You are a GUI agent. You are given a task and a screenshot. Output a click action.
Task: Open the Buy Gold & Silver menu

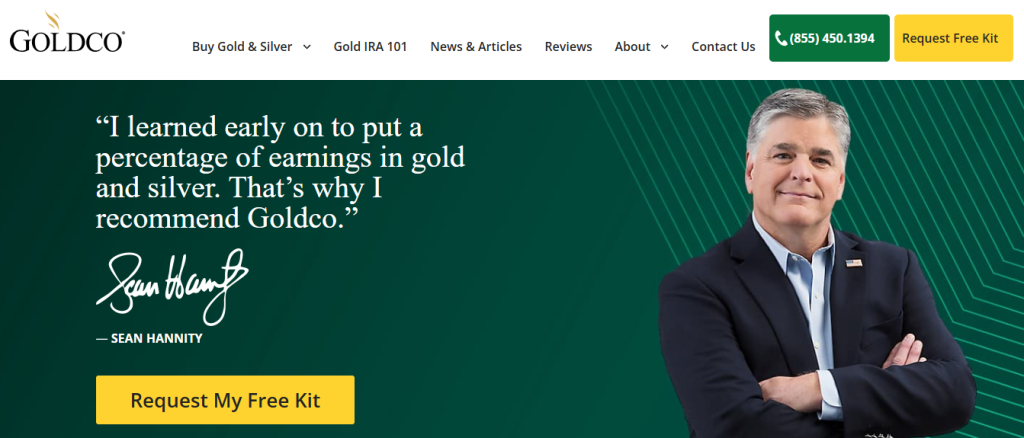click(242, 47)
